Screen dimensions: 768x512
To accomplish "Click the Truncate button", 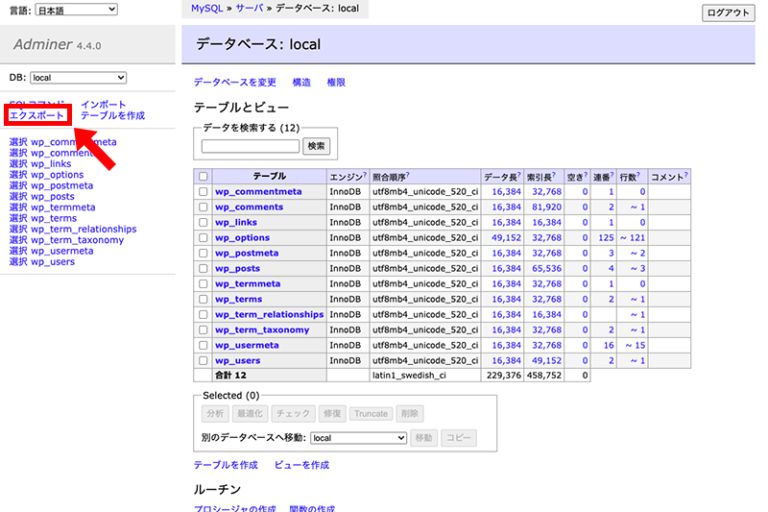I will (x=371, y=414).
